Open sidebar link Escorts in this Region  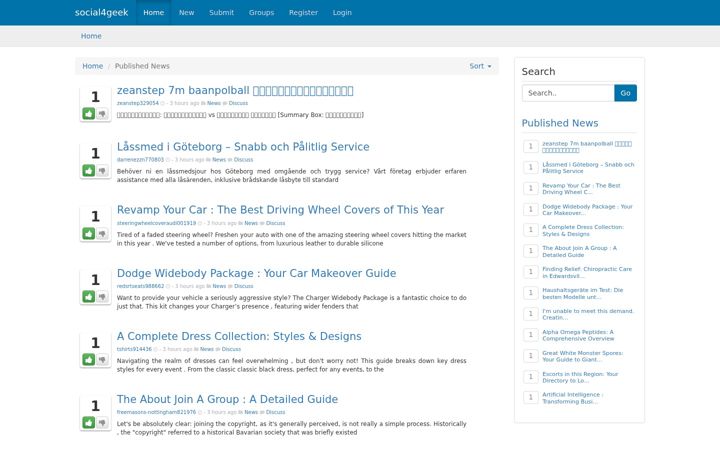(x=580, y=377)
